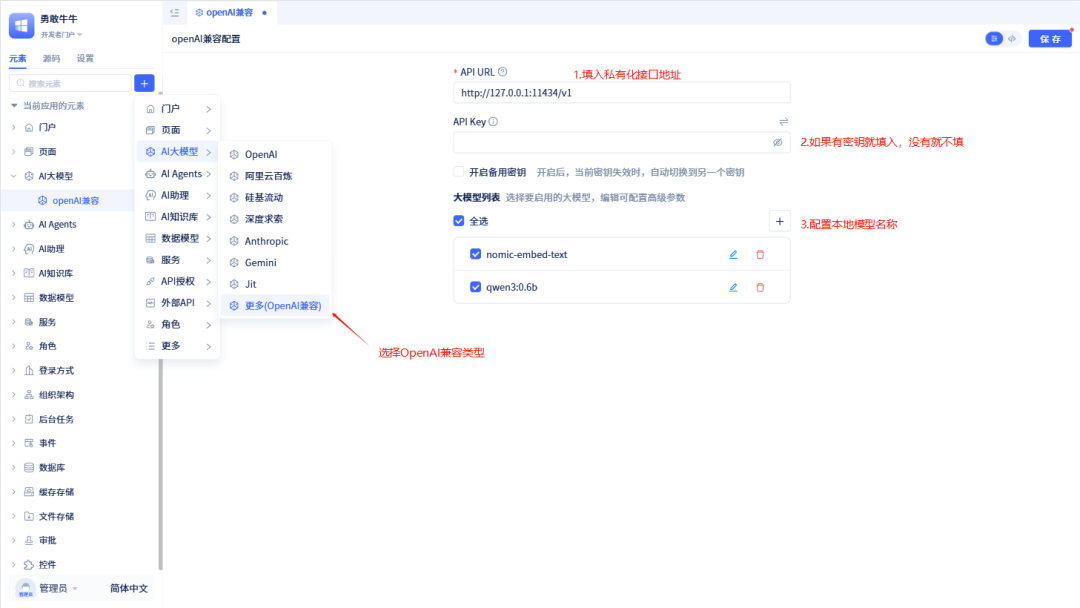Click the swap icon above API Key field
Screen dimensions: 1080x608
[x=784, y=122]
